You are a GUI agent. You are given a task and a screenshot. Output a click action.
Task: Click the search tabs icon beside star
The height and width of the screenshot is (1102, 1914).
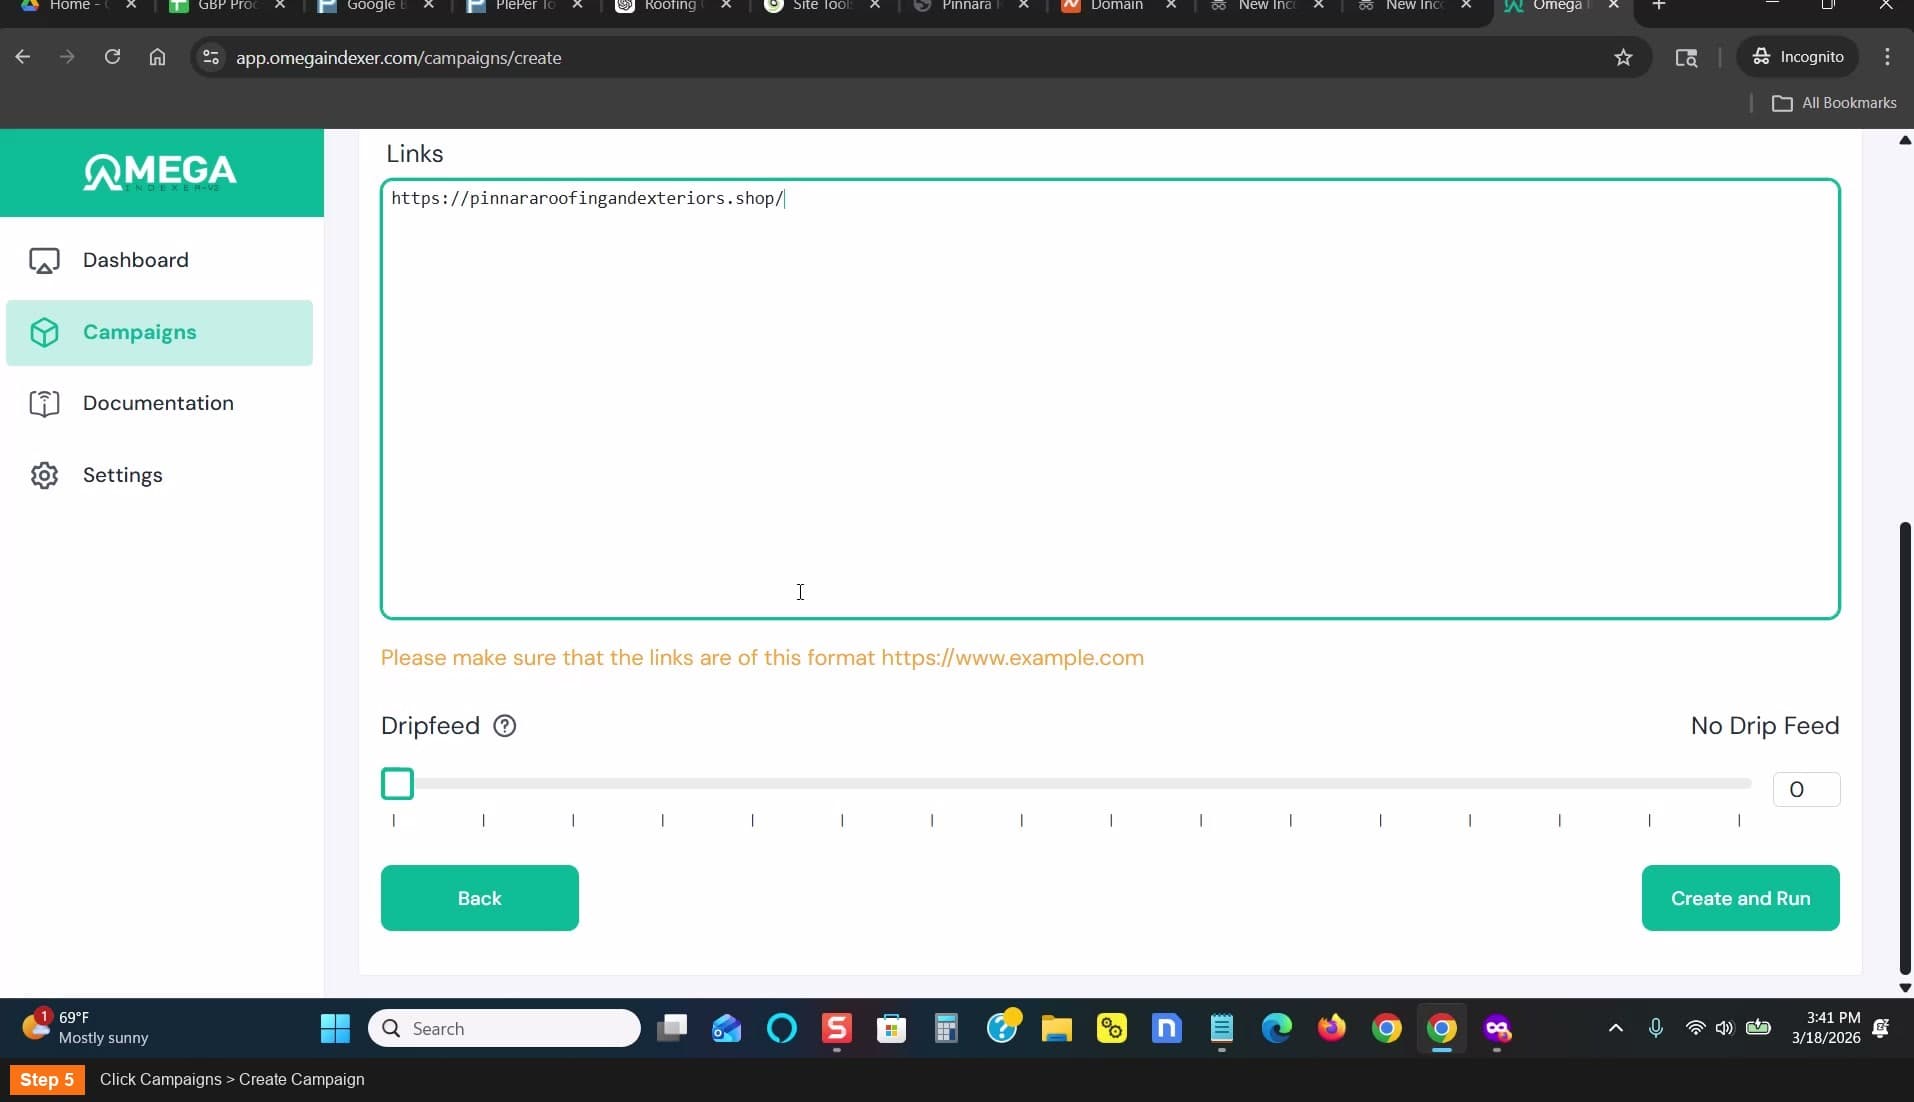click(x=1686, y=57)
